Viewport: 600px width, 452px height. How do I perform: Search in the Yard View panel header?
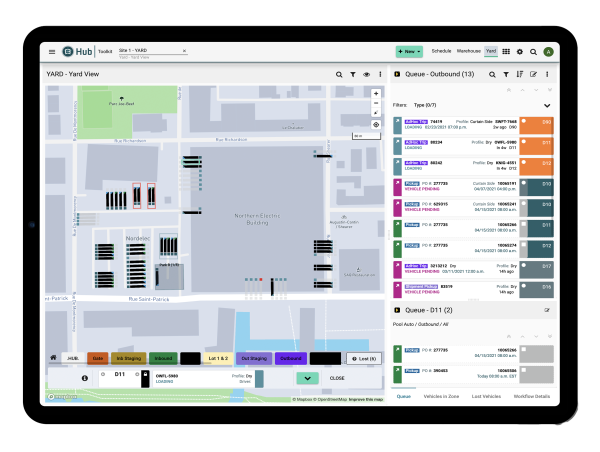[339, 75]
